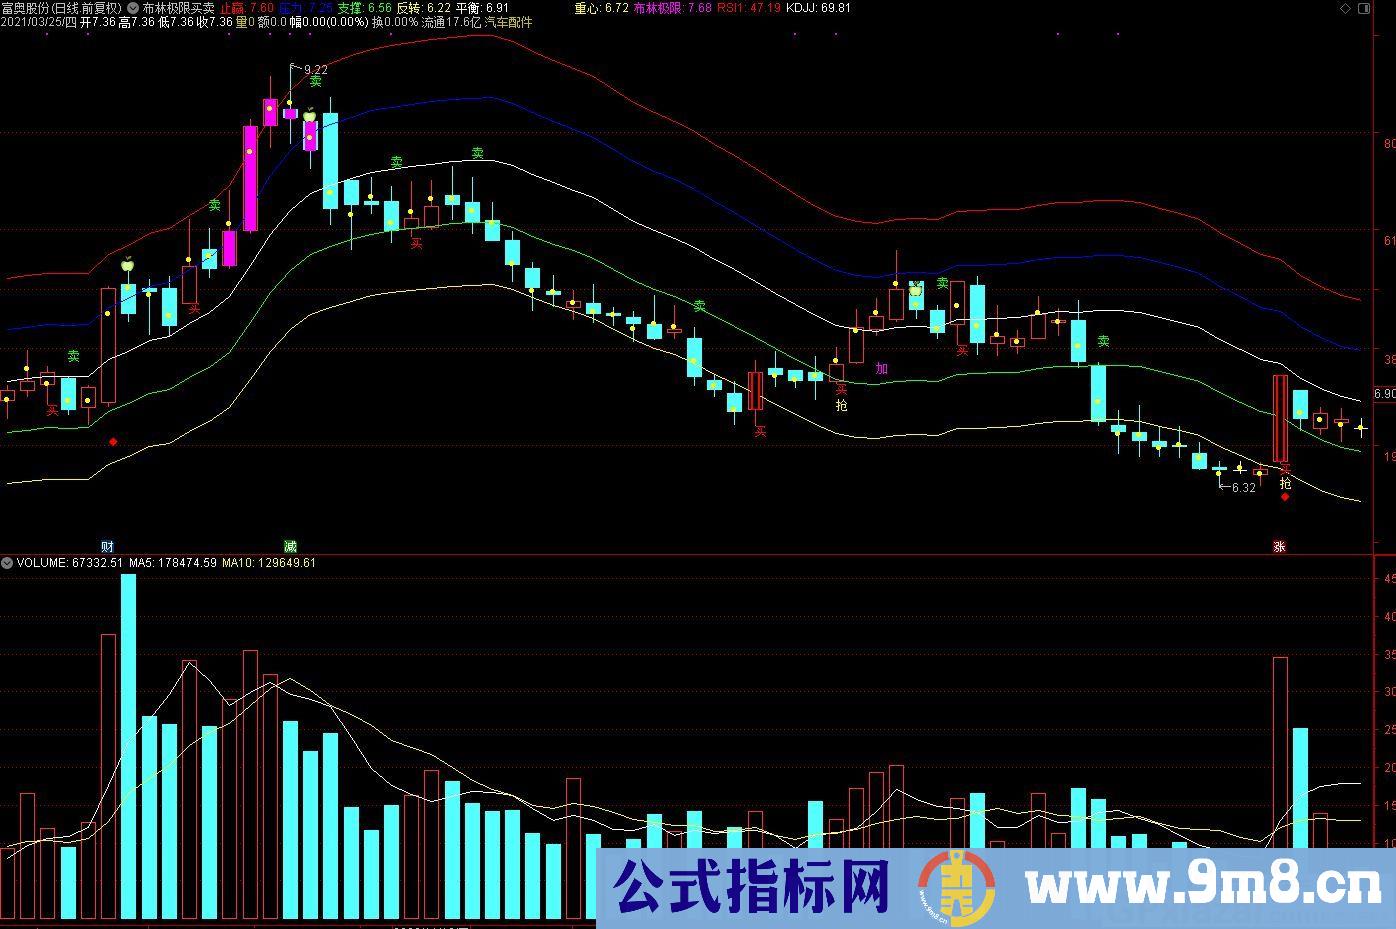1396x929 pixels.
Task: Open the indicator dropdown beside 布林极限买卖
Action: (134, 8)
